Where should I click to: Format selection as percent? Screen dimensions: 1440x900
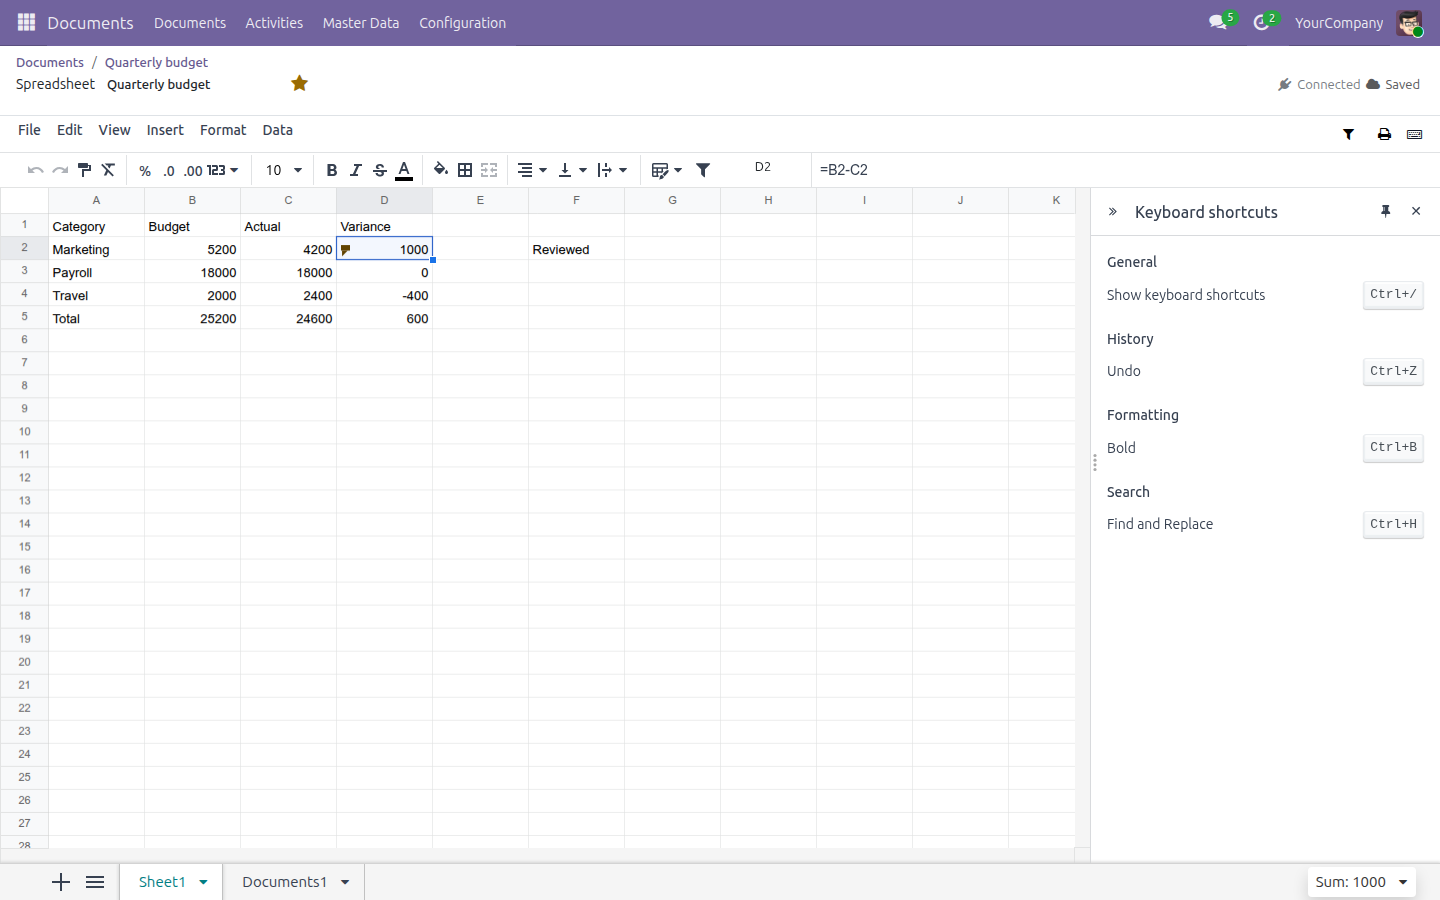(145, 171)
